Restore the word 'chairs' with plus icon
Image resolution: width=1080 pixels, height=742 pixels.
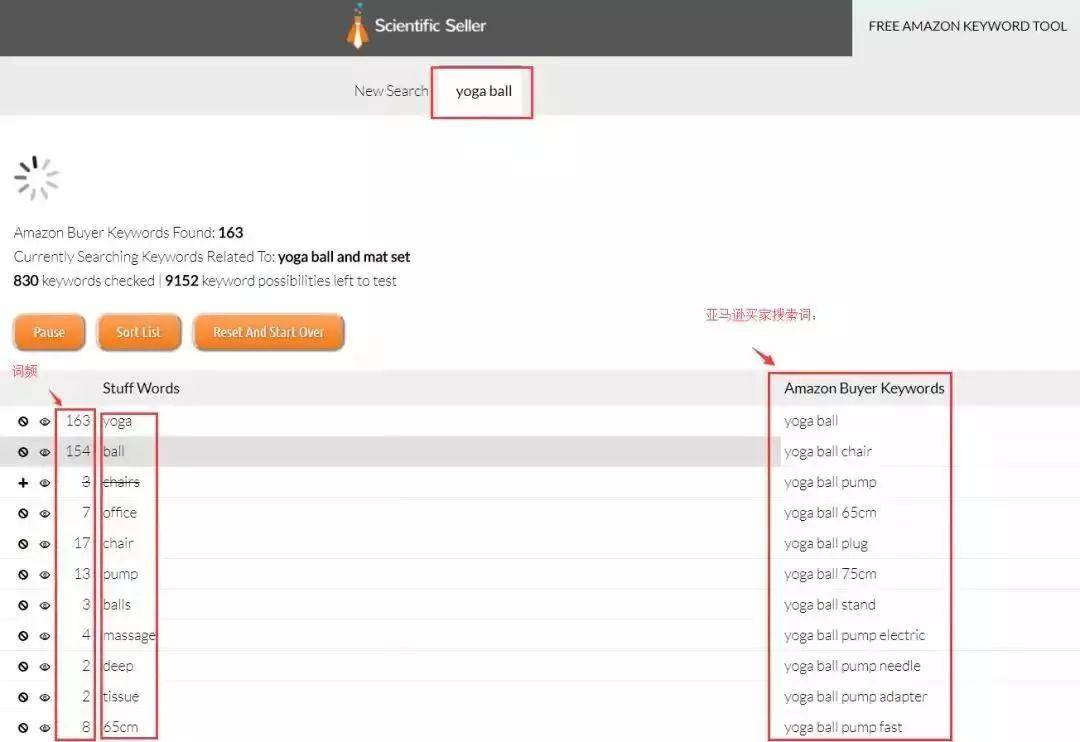click(23, 483)
